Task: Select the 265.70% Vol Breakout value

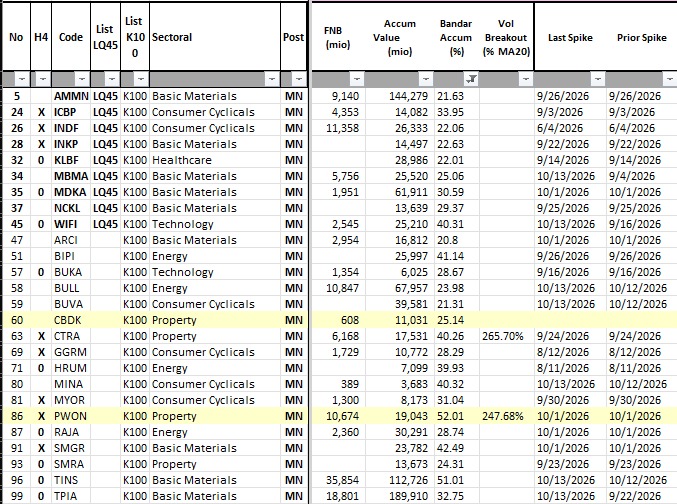Action: [x=506, y=336]
